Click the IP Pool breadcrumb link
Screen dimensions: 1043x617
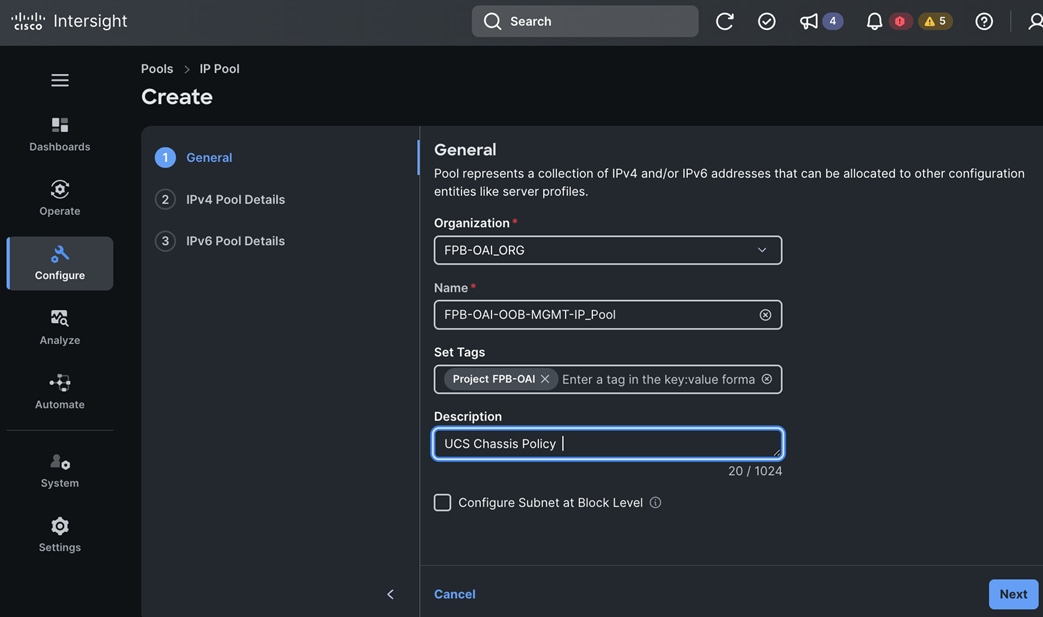pyautogui.click(x=220, y=68)
